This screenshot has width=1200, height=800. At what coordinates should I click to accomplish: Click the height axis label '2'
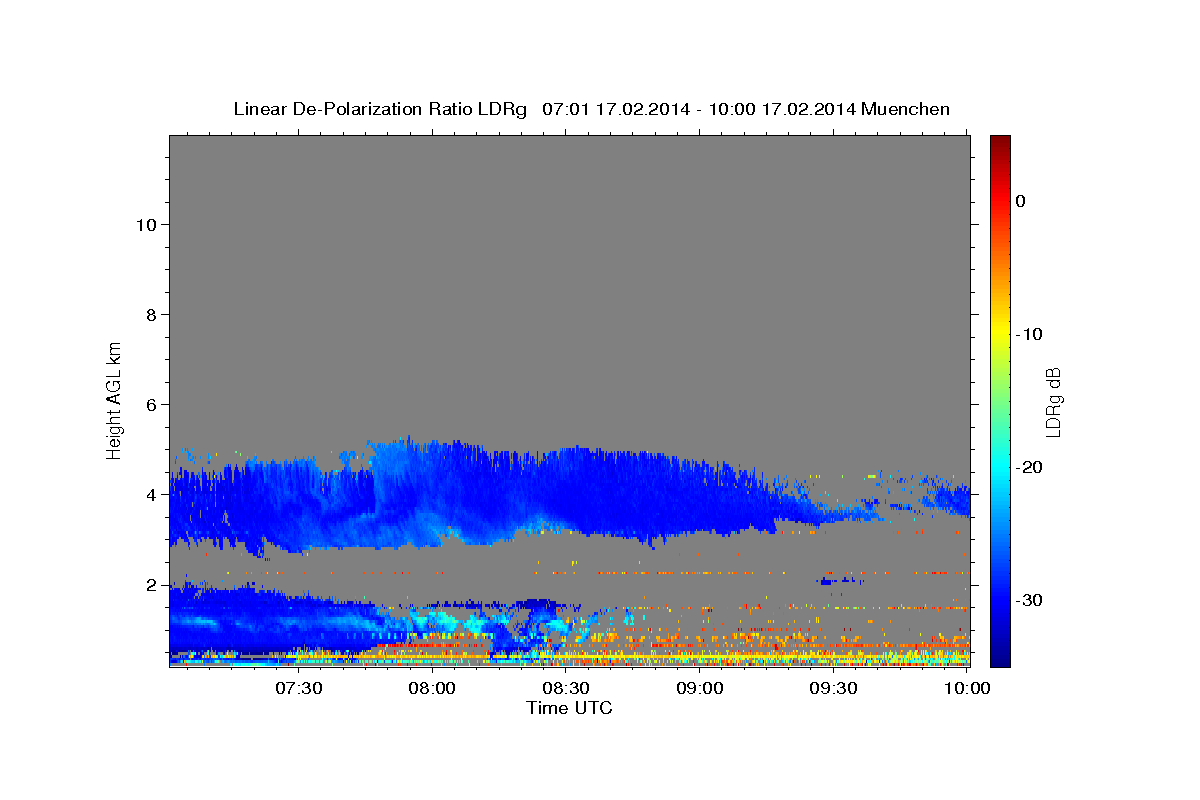[x=151, y=585]
